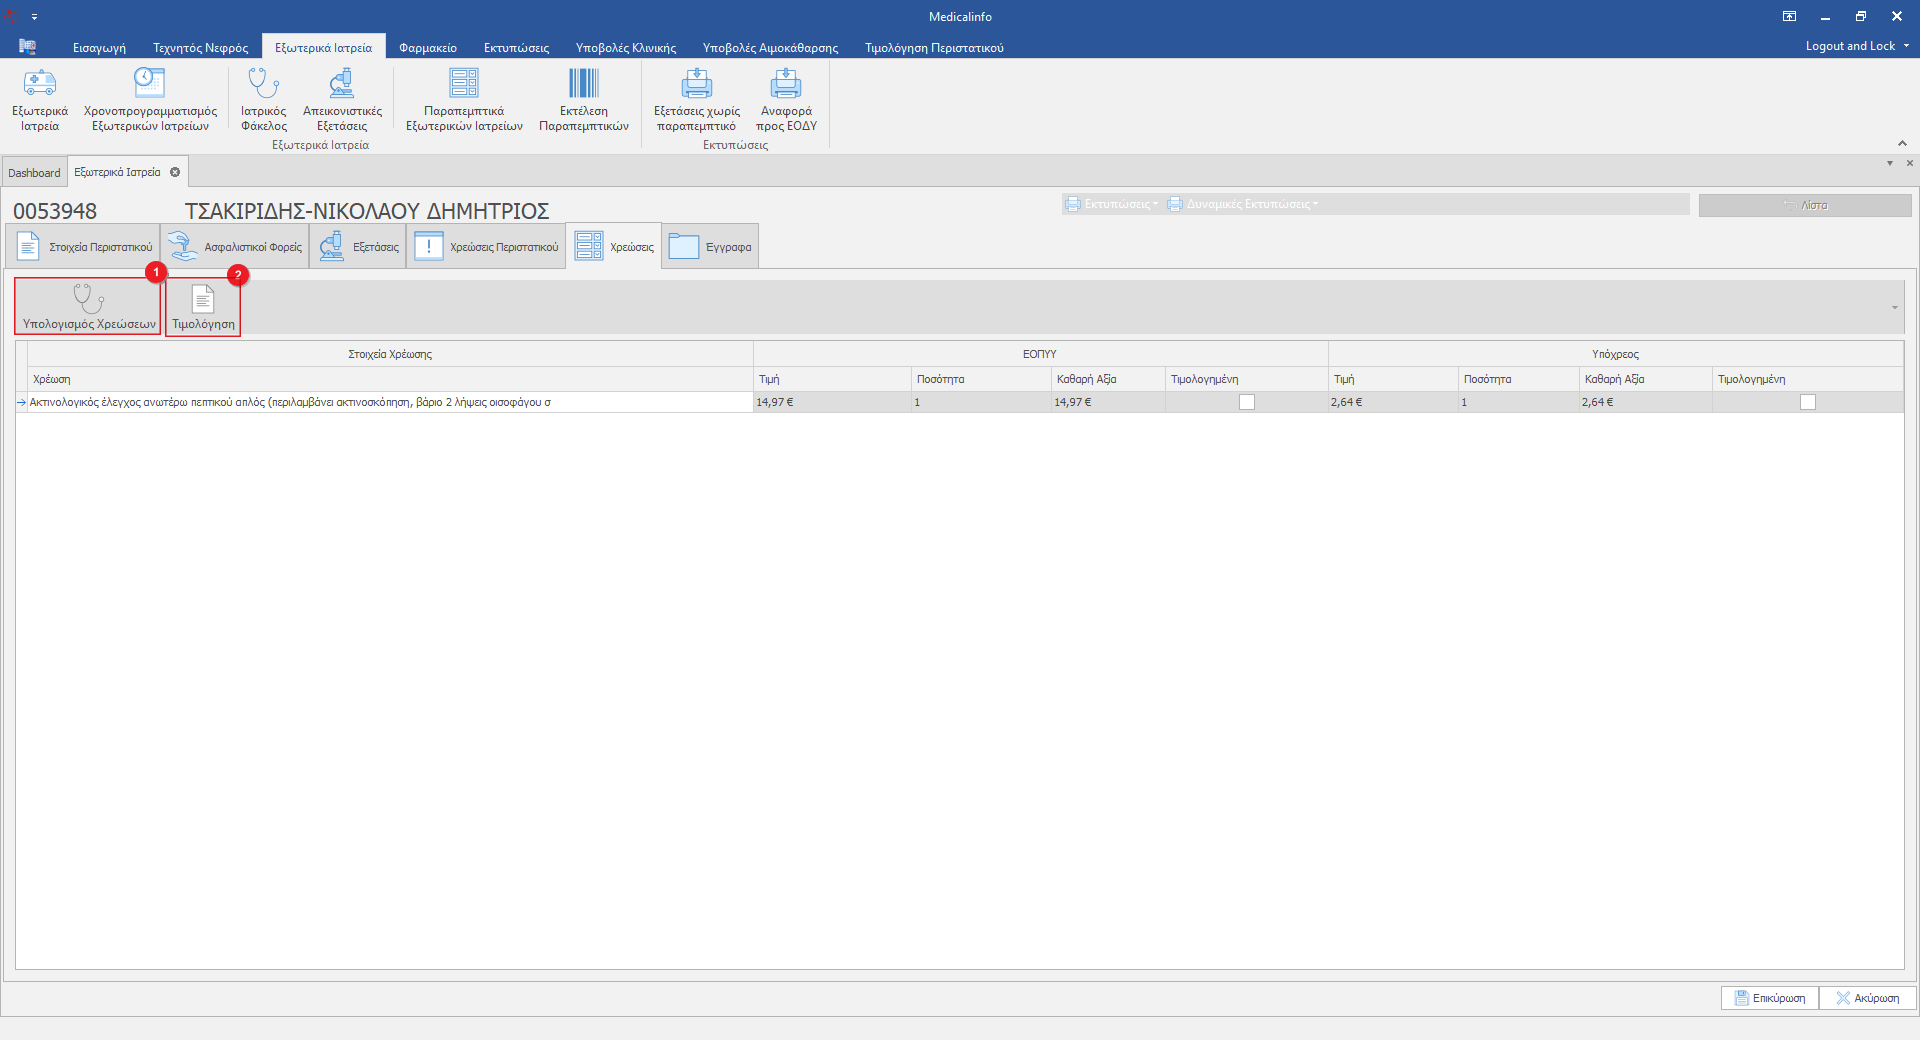This screenshot has width=1920, height=1040.
Task: Open Αναφορά προς ΕΟΔΥ report
Action: [786, 100]
